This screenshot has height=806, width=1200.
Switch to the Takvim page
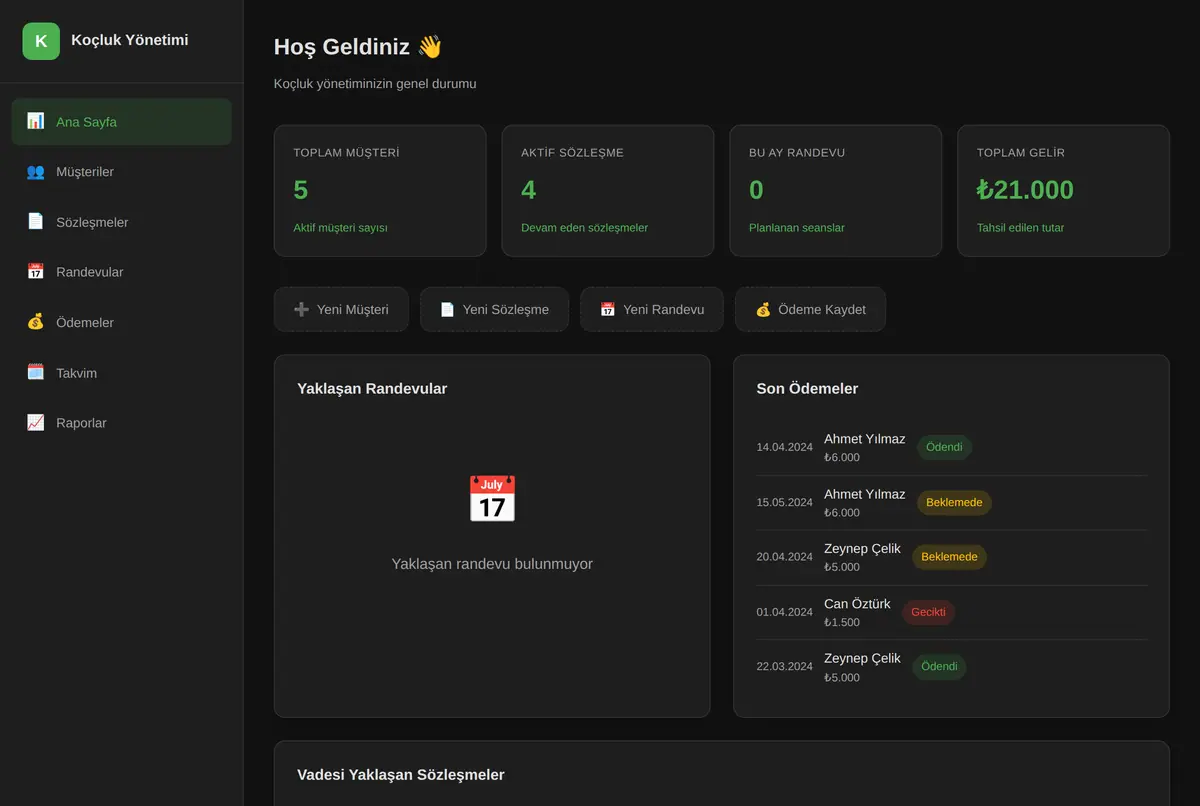122,373
